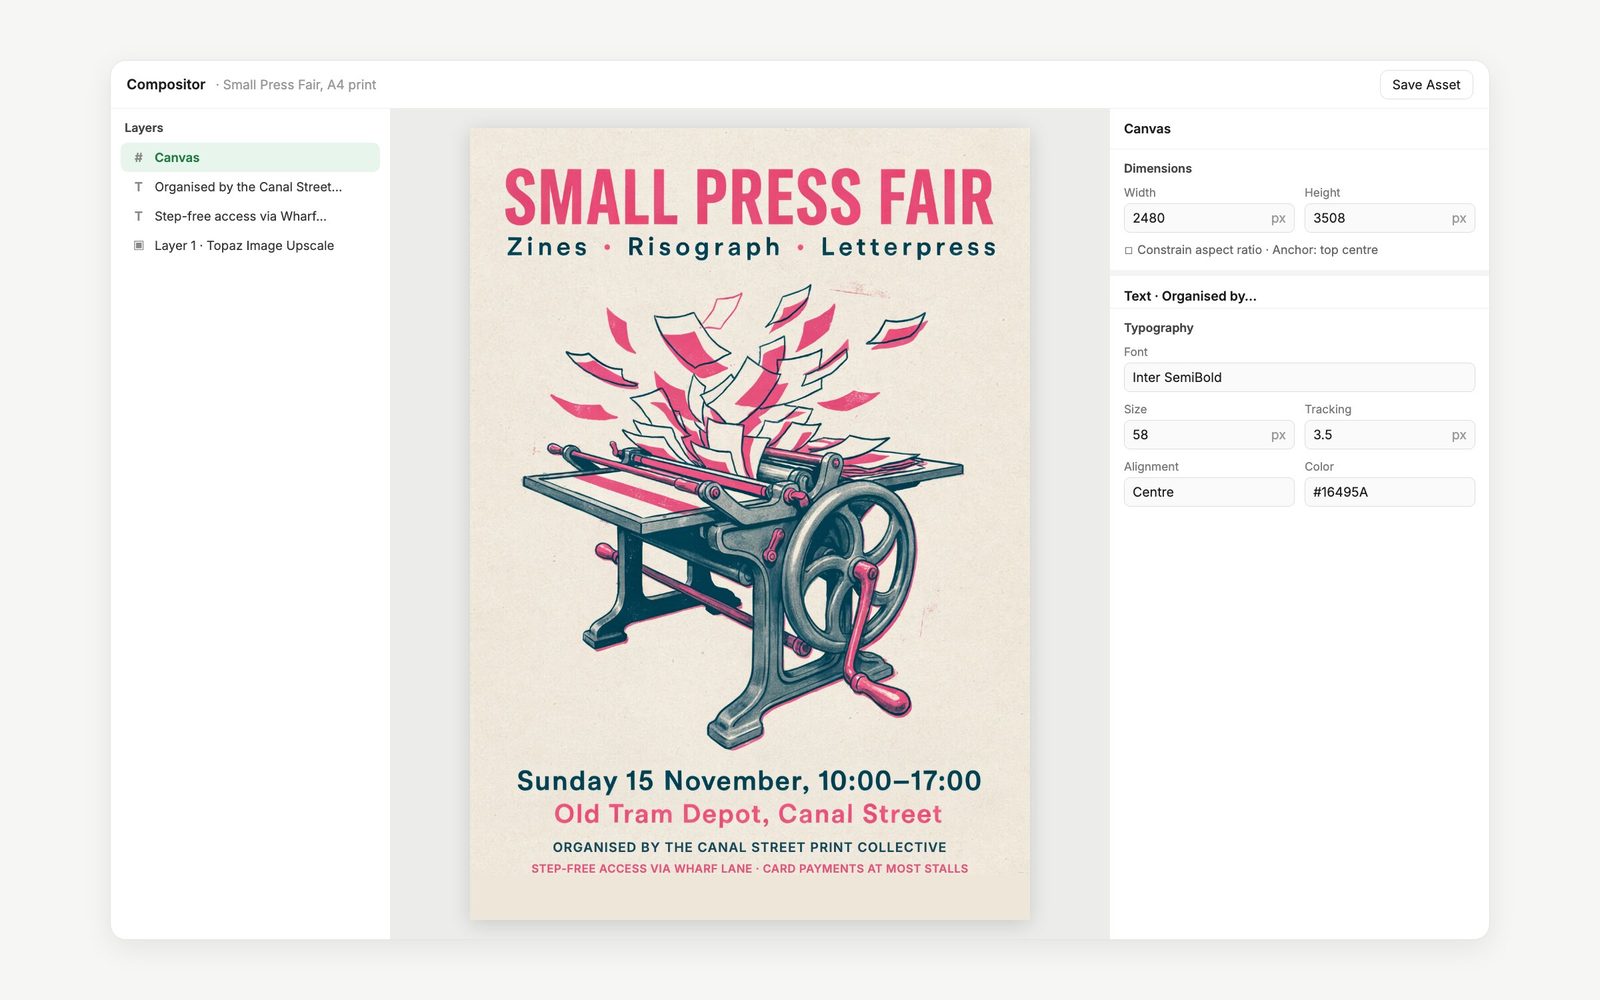The width and height of the screenshot is (1600, 1000).
Task: Click the printing press illustration on canvas
Action: click(742, 516)
